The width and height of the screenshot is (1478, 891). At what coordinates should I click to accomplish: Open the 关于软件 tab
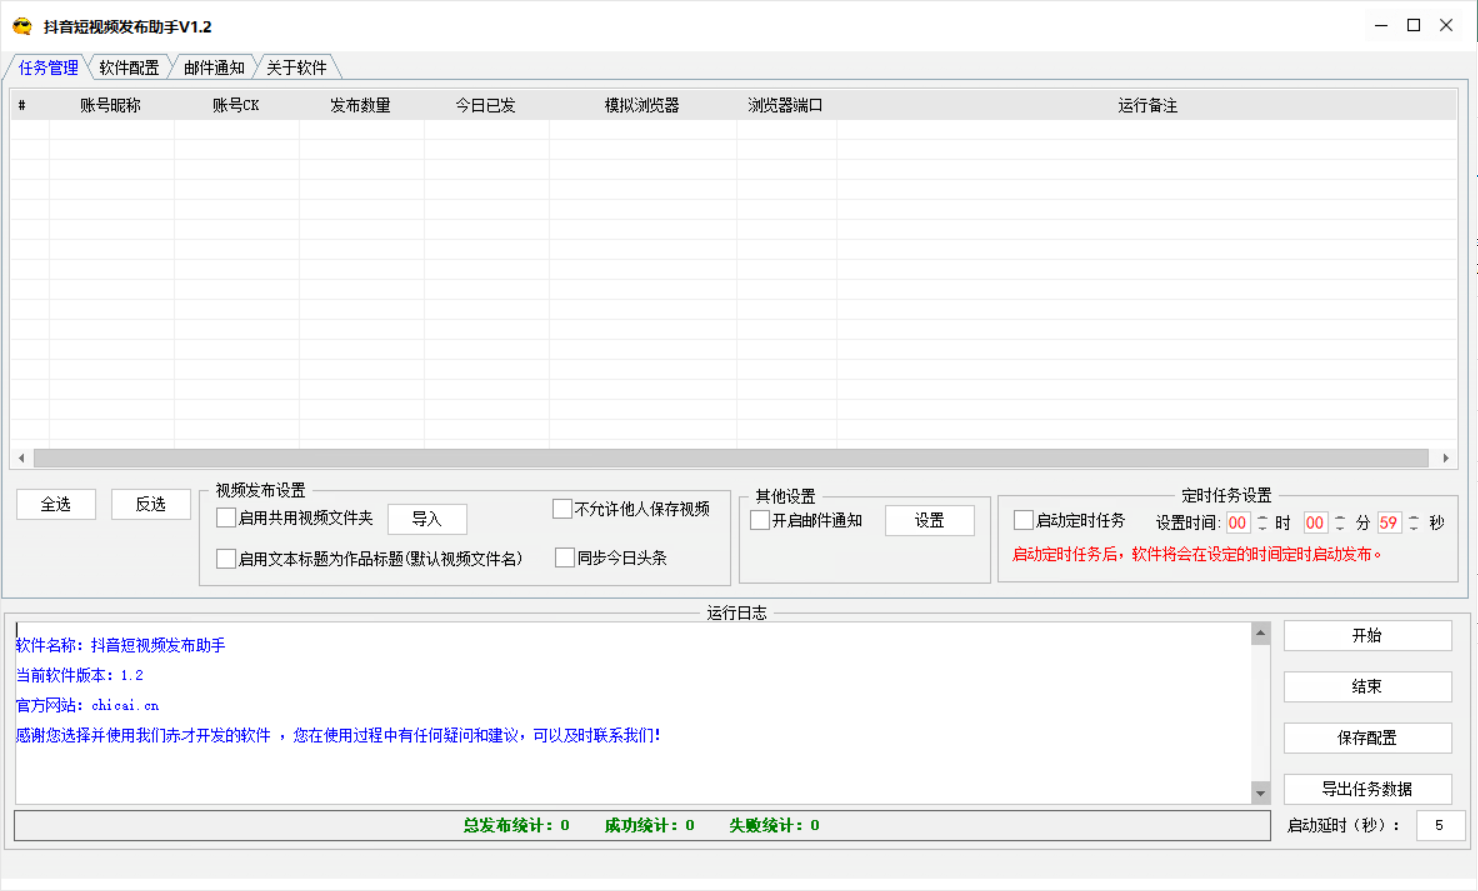296,67
